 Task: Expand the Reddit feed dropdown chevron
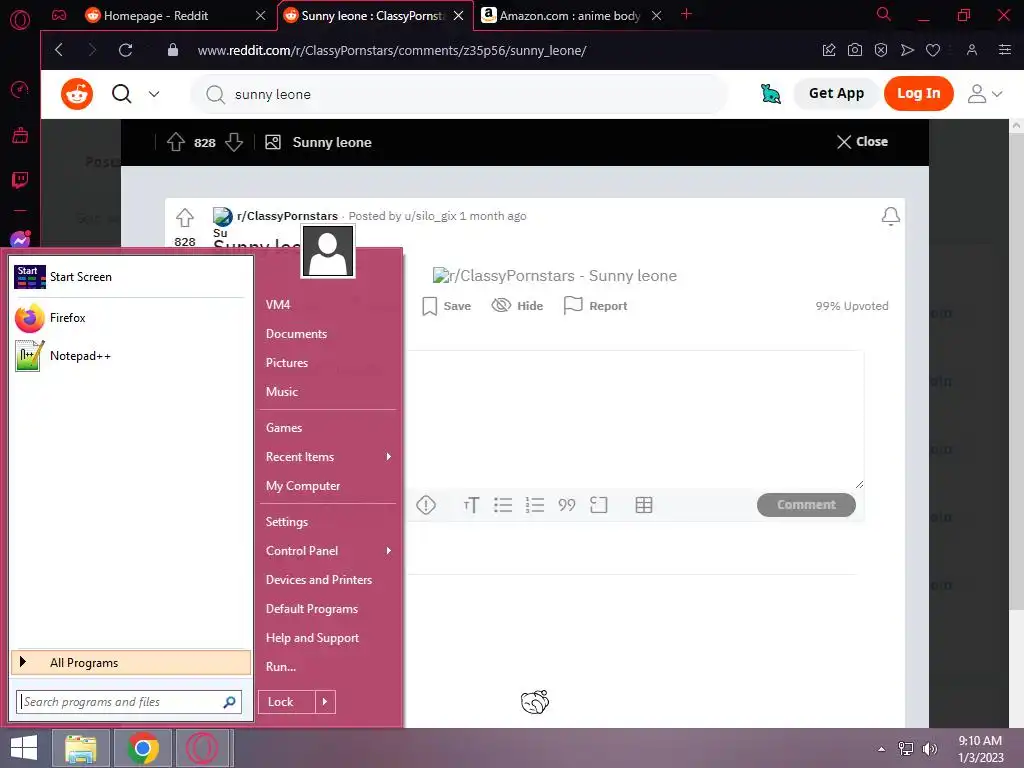tap(154, 94)
